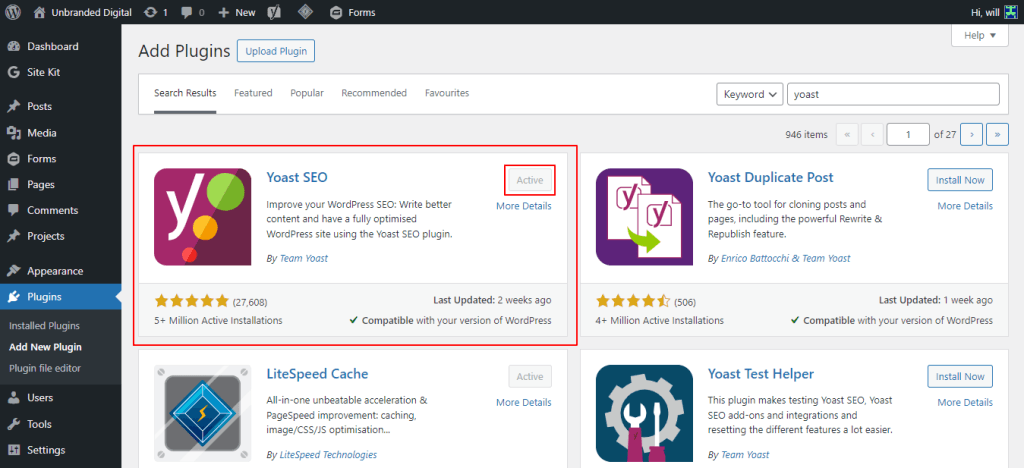This screenshot has height=468, width=1024.
Task: Click the Tools wrench icon in sidebar
Action: pos(14,424)
